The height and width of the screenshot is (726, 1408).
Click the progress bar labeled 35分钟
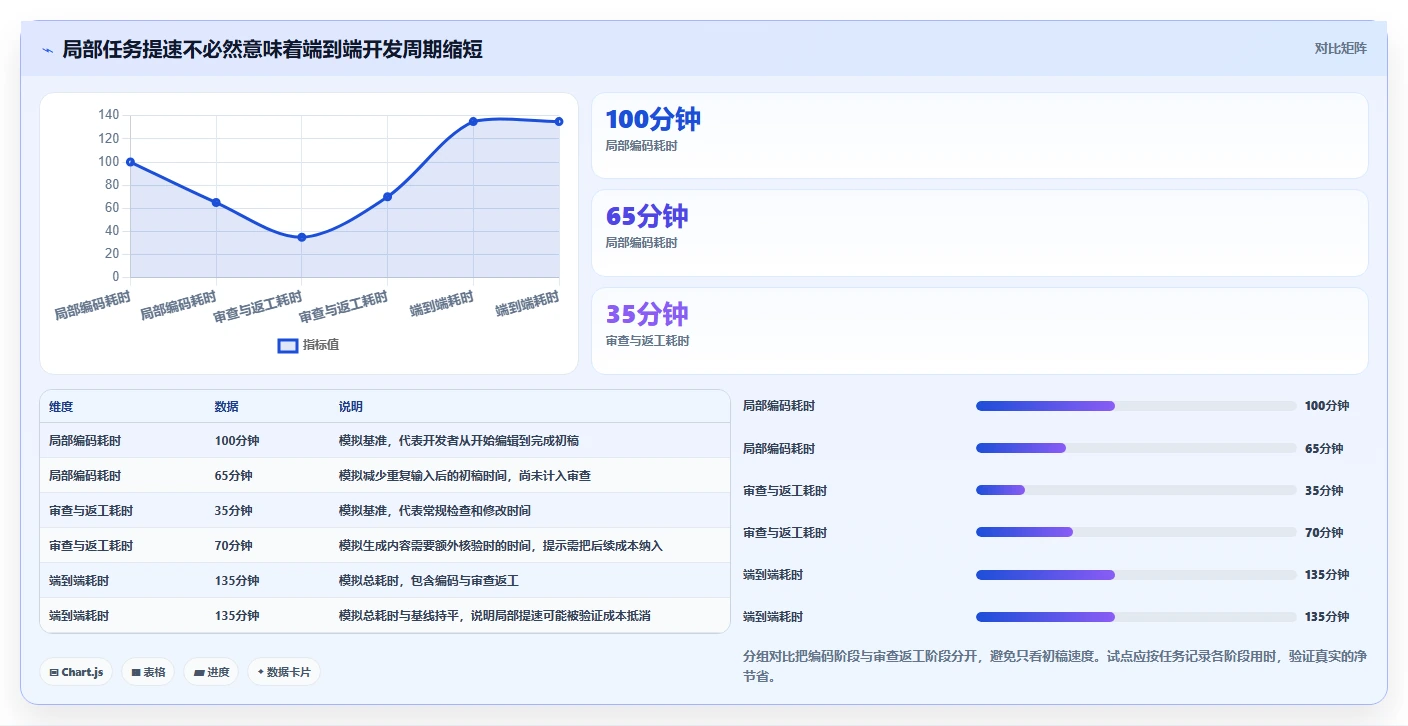[x=1136, y=490]
